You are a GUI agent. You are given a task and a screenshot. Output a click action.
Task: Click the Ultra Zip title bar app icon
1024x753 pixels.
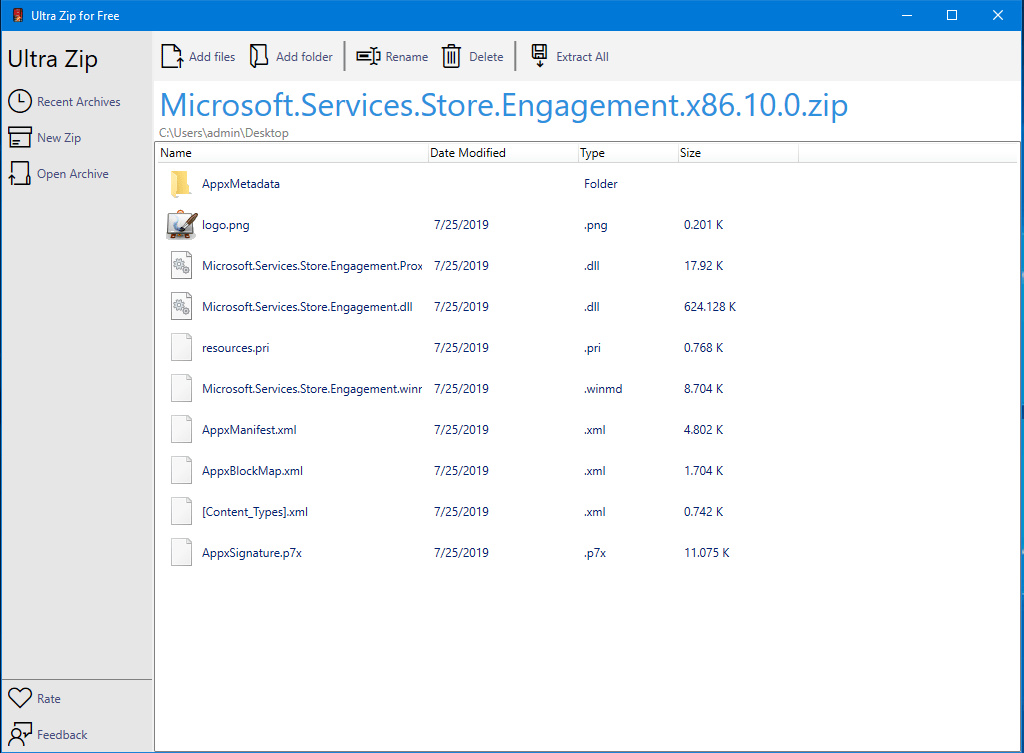coord(18,15)
